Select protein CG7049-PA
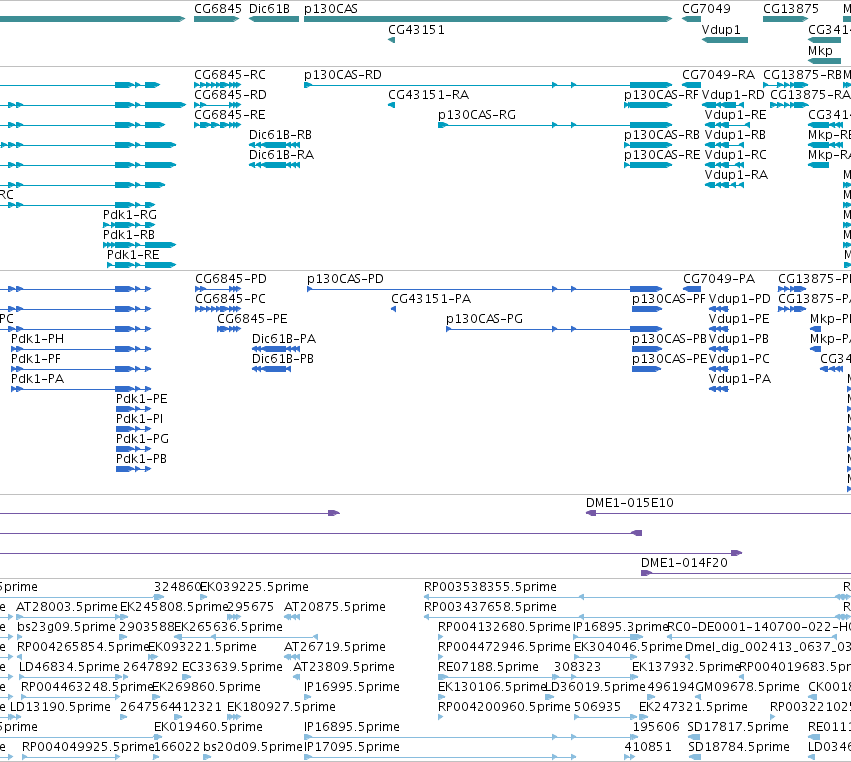The width and height of the screenshot is (851, 762). (719, 279)
